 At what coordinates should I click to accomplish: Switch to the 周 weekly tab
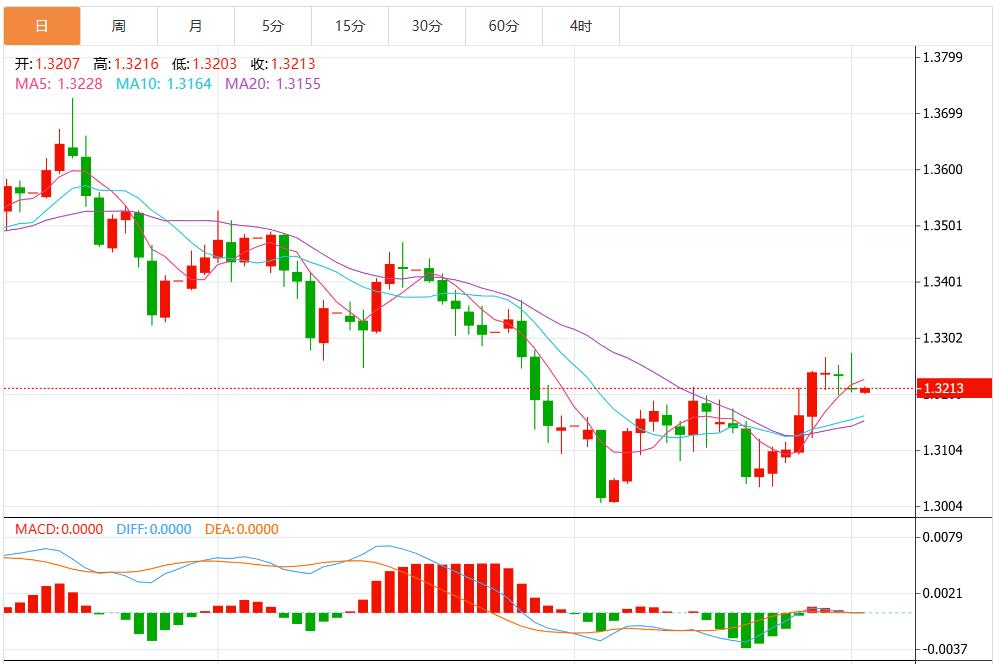click(x=118, y=26)
